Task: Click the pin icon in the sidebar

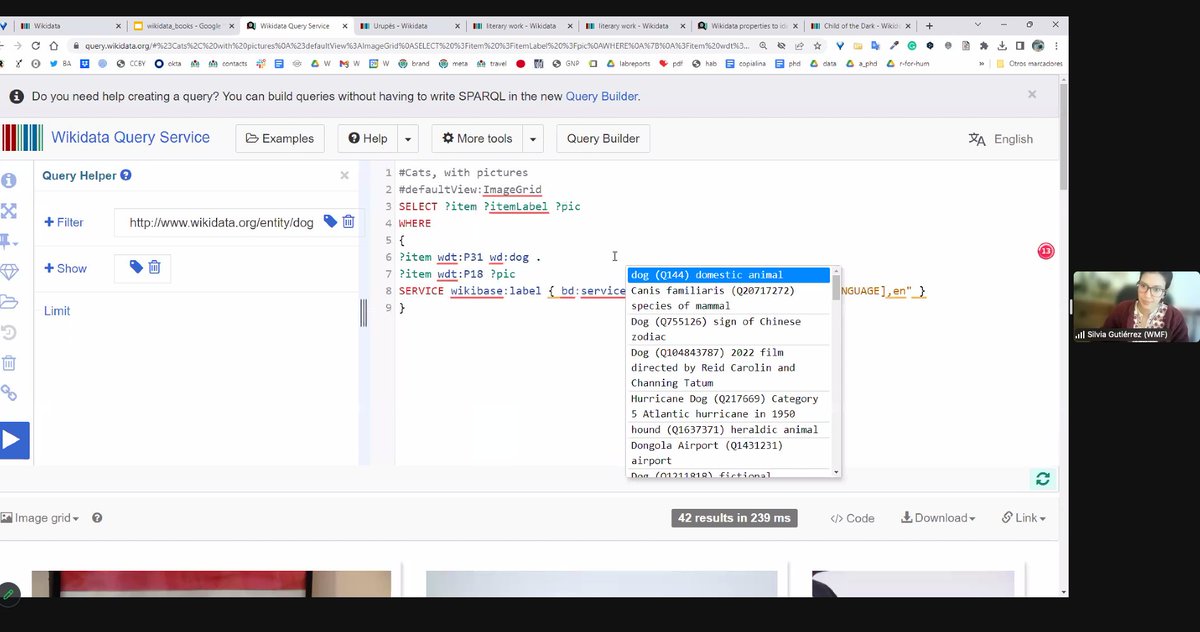Action: click(x=9, y=241)
